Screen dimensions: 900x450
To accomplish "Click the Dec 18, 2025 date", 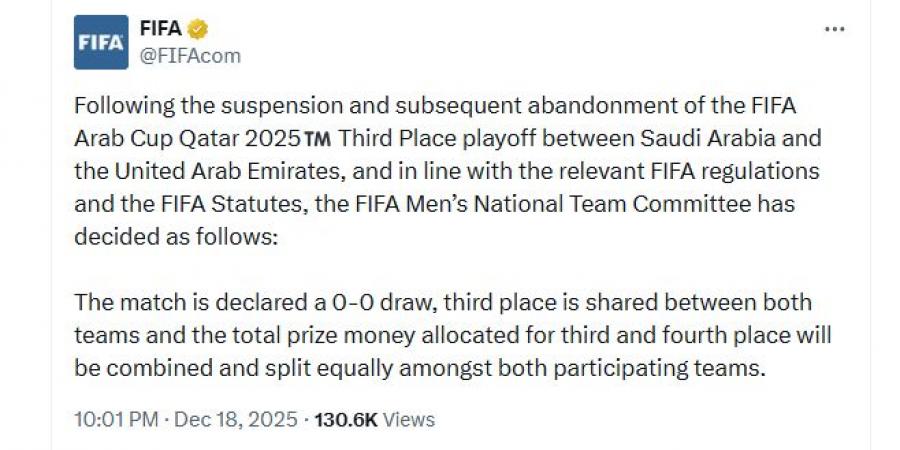I will click(x=236, y=420).
